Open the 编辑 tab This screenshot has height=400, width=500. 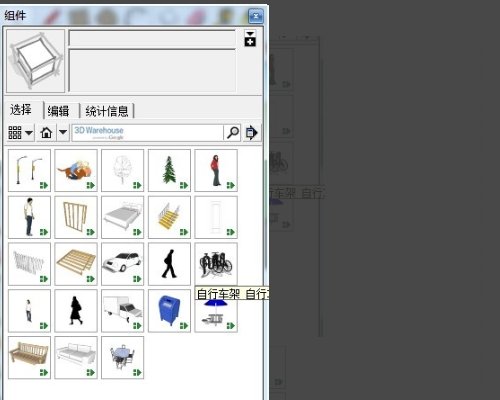59,111
